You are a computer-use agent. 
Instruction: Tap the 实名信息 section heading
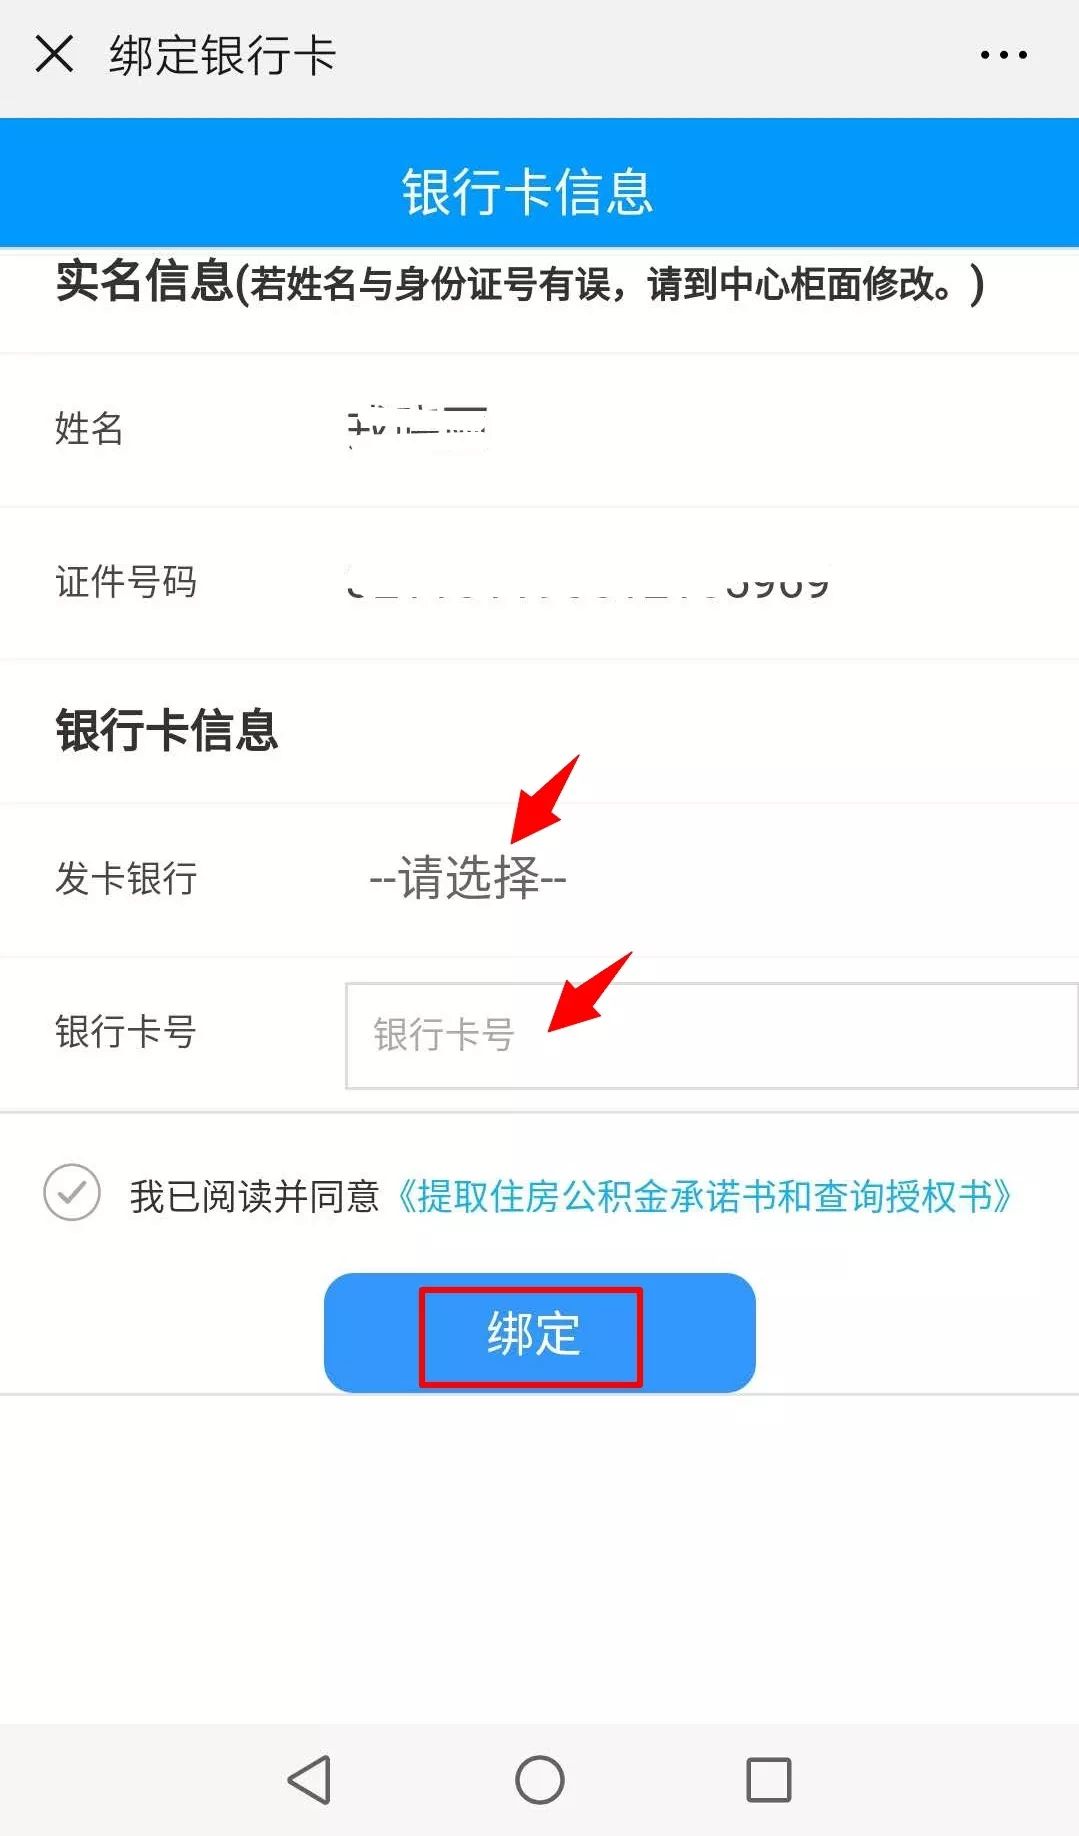pyautogui.click(x=144, y=281)
